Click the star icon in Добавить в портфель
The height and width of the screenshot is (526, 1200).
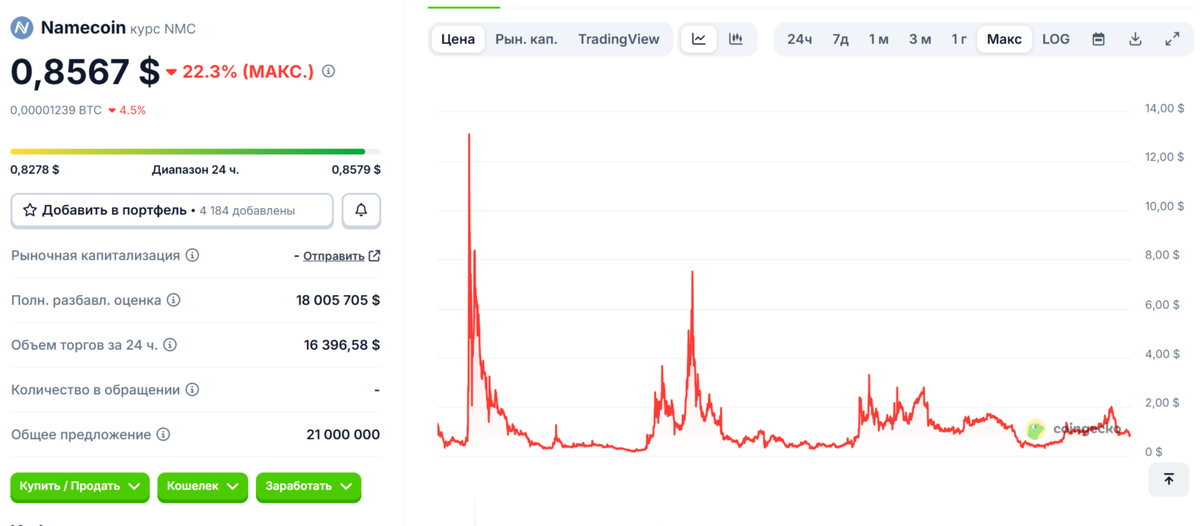click(x=30, y=211)
